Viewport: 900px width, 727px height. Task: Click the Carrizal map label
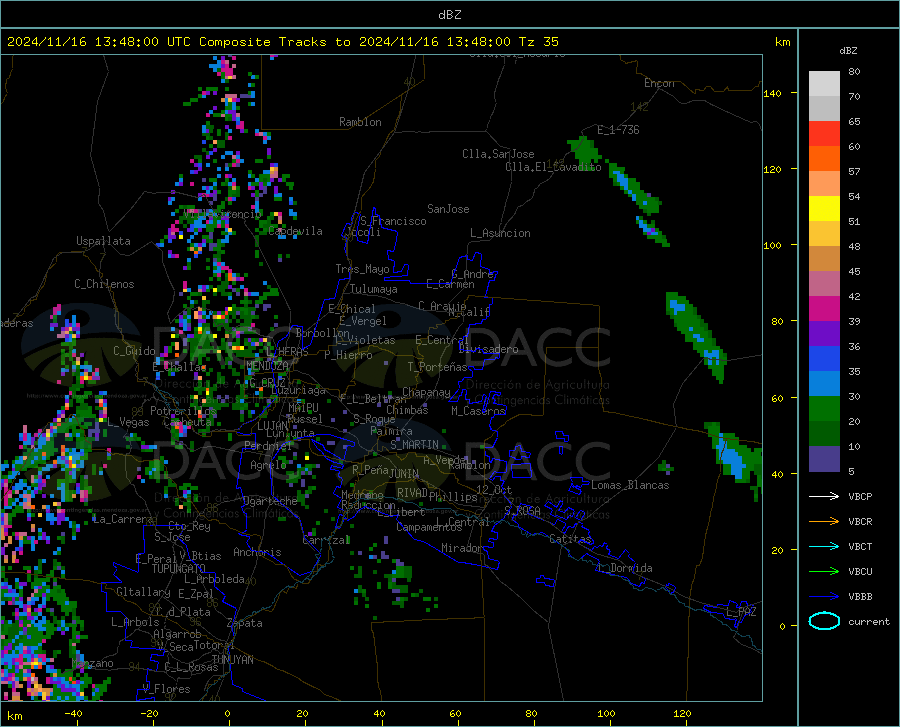tap(326, 540)
